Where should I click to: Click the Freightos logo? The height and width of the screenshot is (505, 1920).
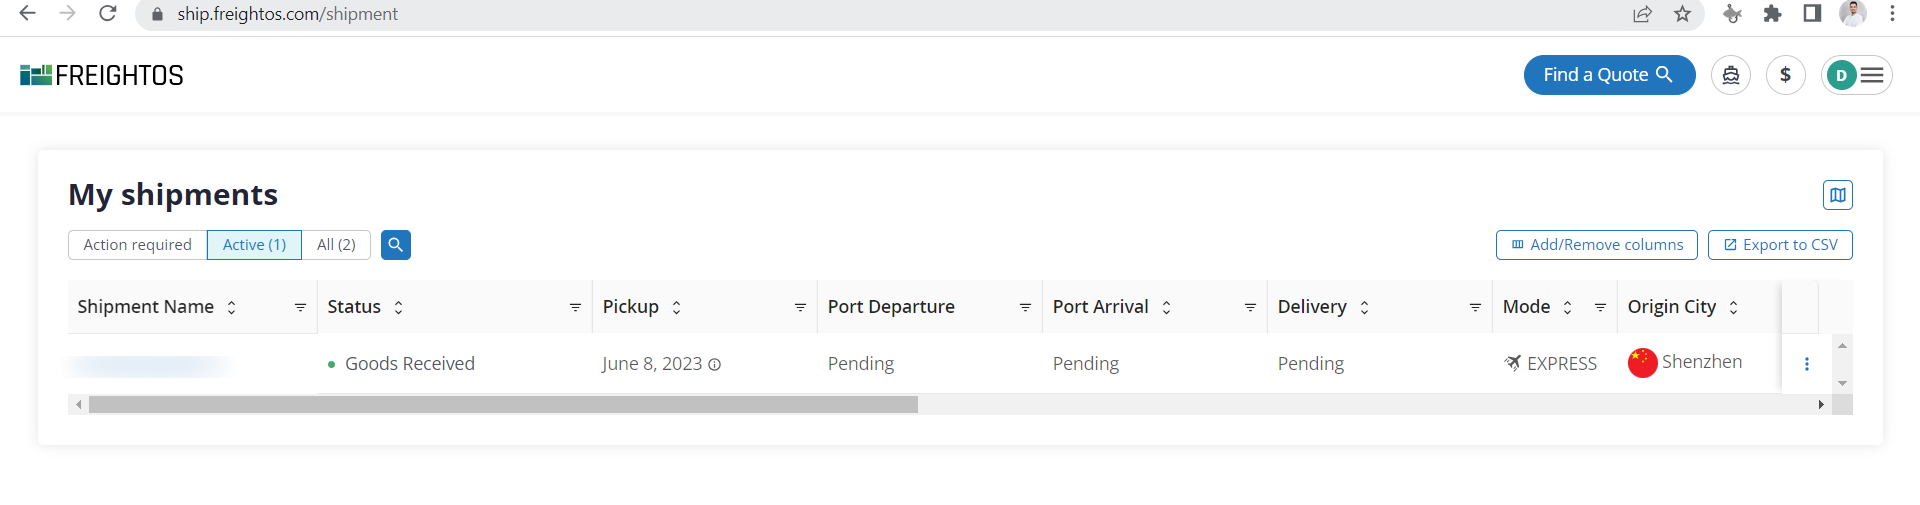(102, 75)
